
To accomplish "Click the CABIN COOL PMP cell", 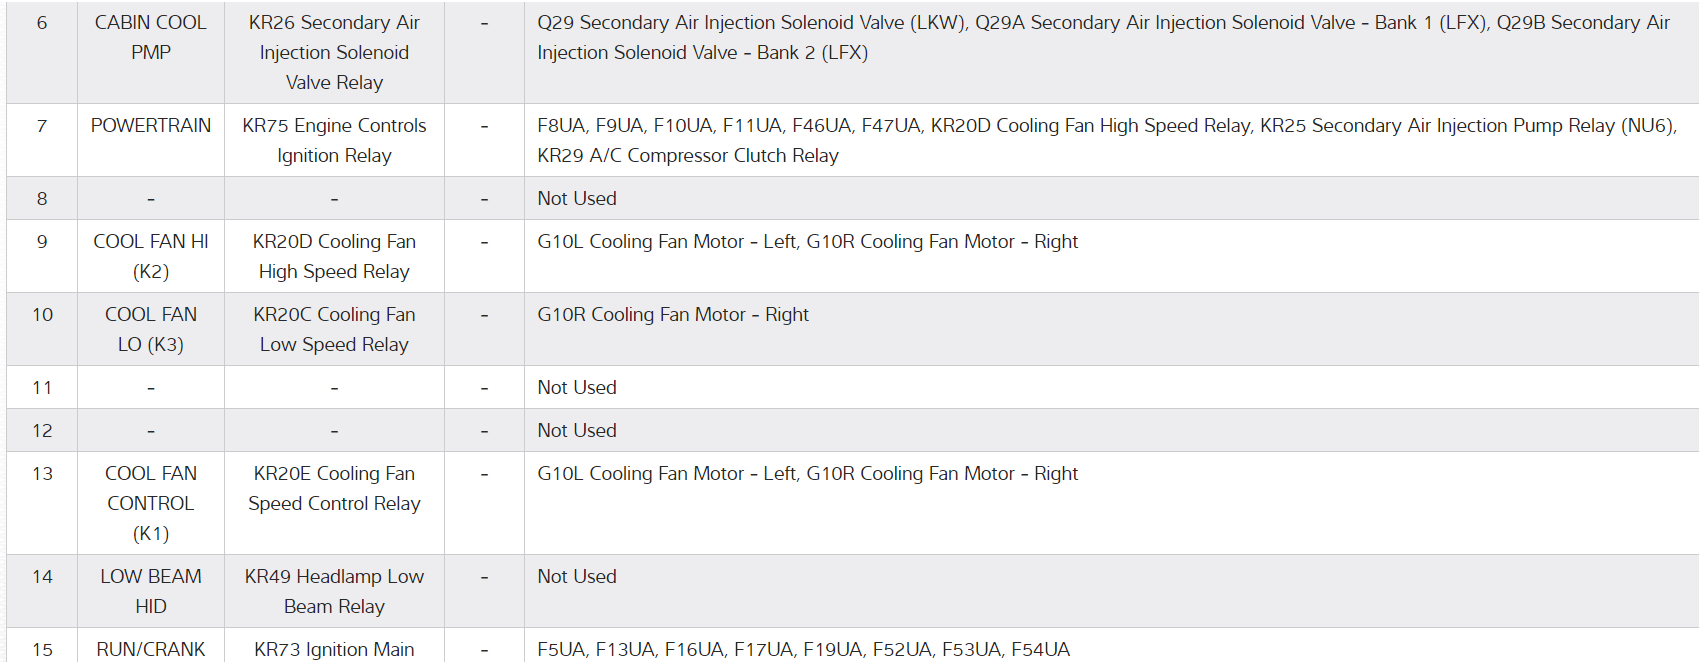I will [x=151, y=37].
